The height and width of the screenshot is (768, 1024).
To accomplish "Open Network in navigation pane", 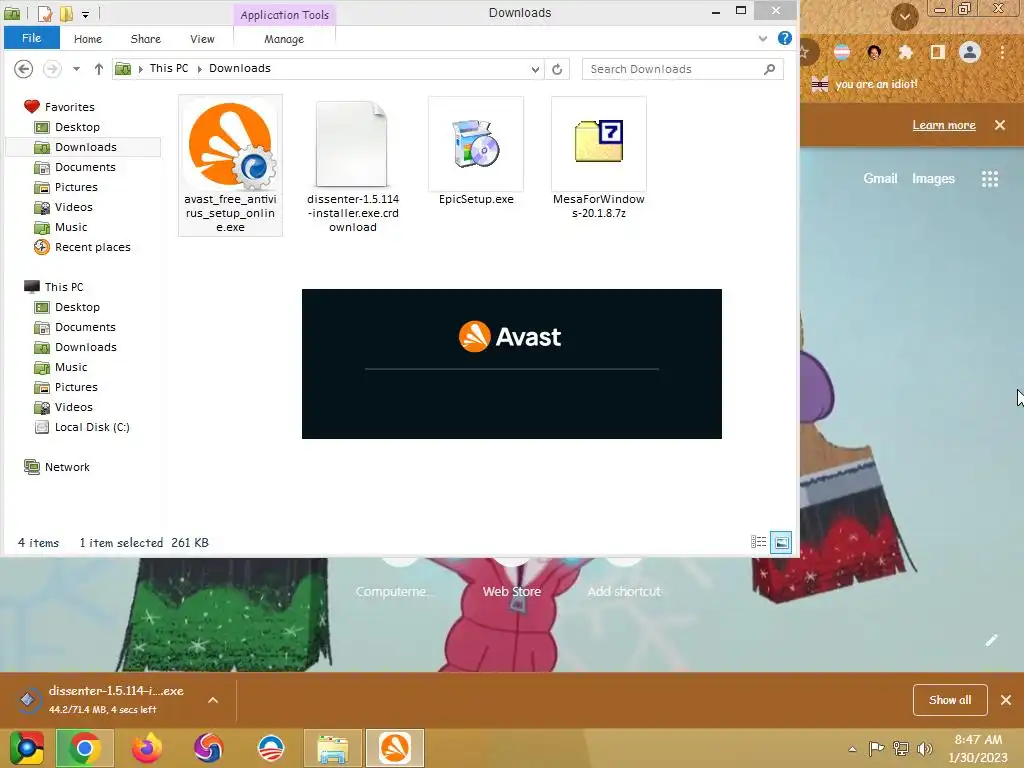I will (x=67, y=468).
